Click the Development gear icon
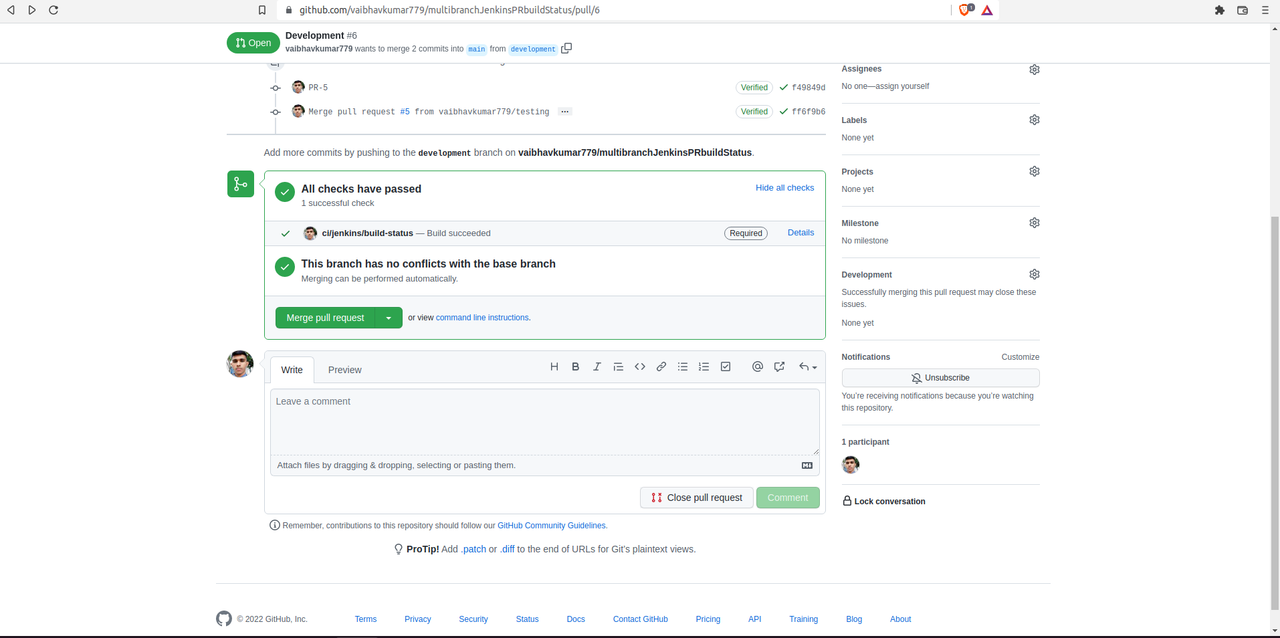1280x638 pixels. pos(1034,274)
